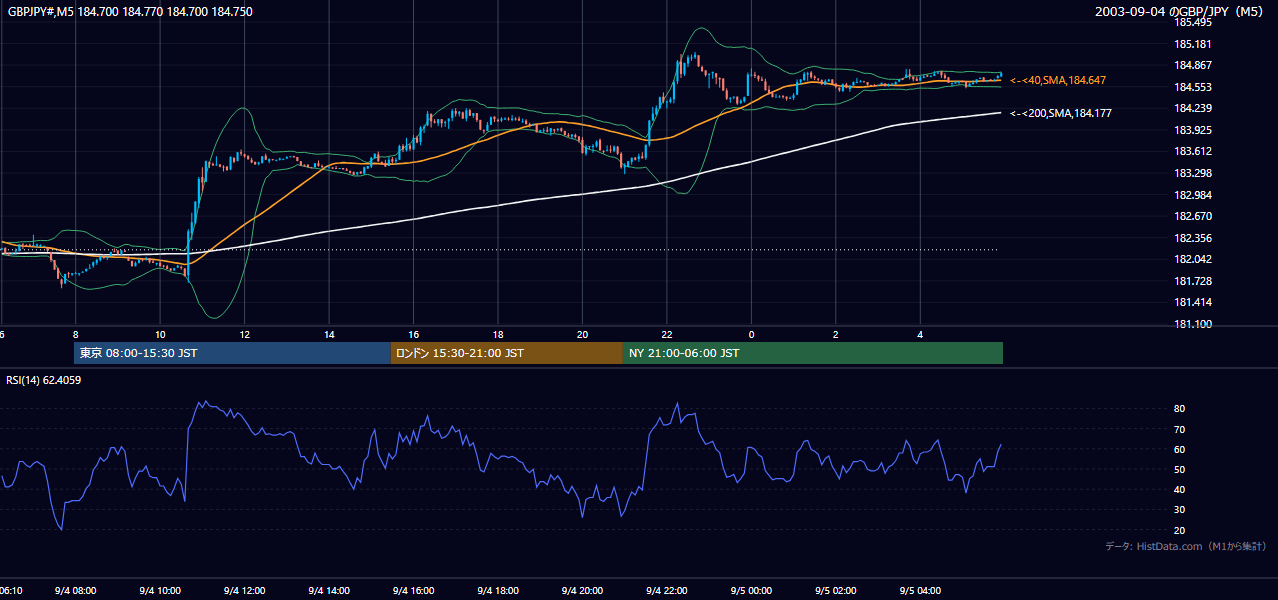
Task: Click the 9/4 08:00 time label
Action: [76, 591]
